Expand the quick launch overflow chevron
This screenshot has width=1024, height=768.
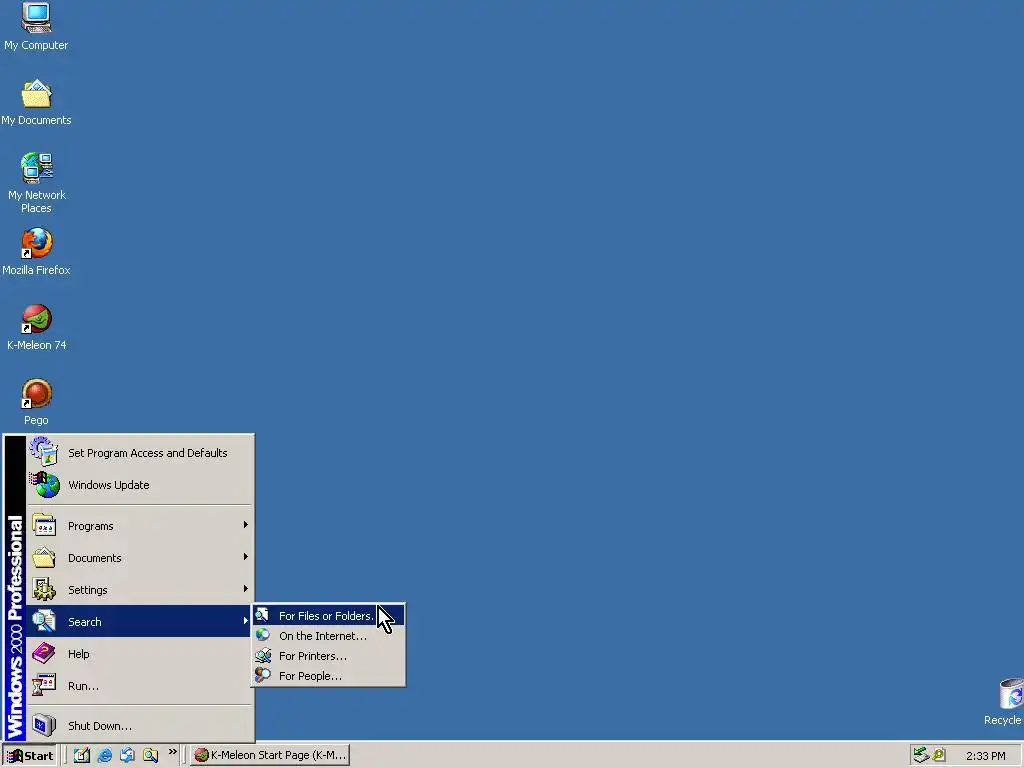coord(172,752)
